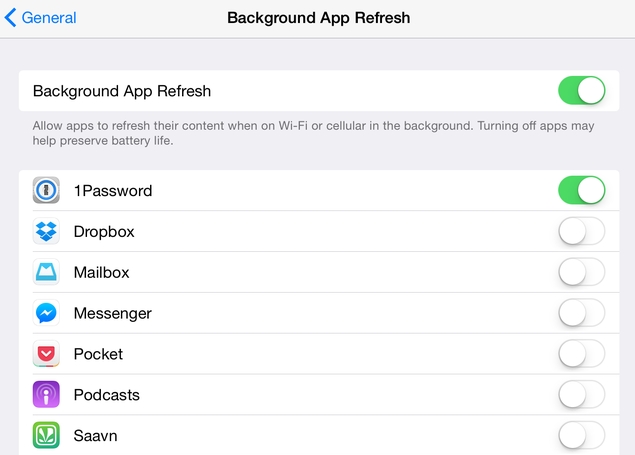Tap the Pocket app icon
The image size is (635, 455).
tap(46, 354)
